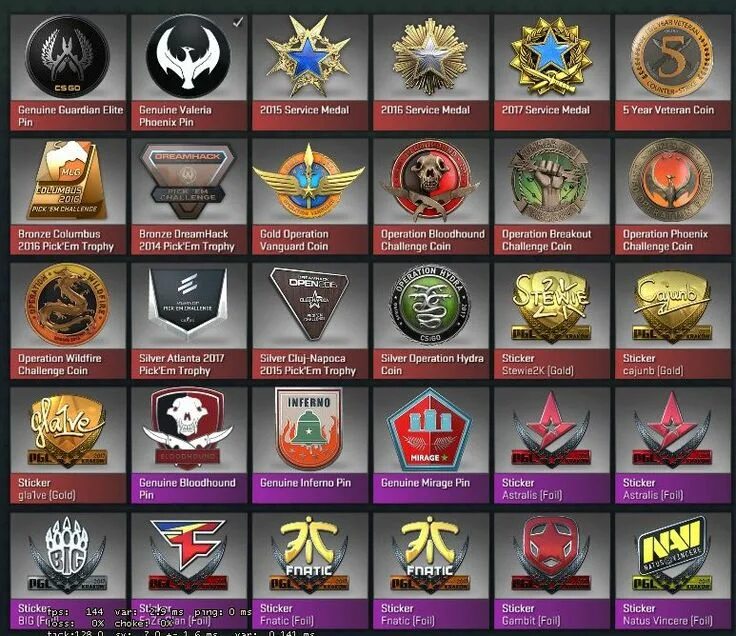Choose the Gambit Foil sticker
Viewport: 736px width, 636px height.
552,571
